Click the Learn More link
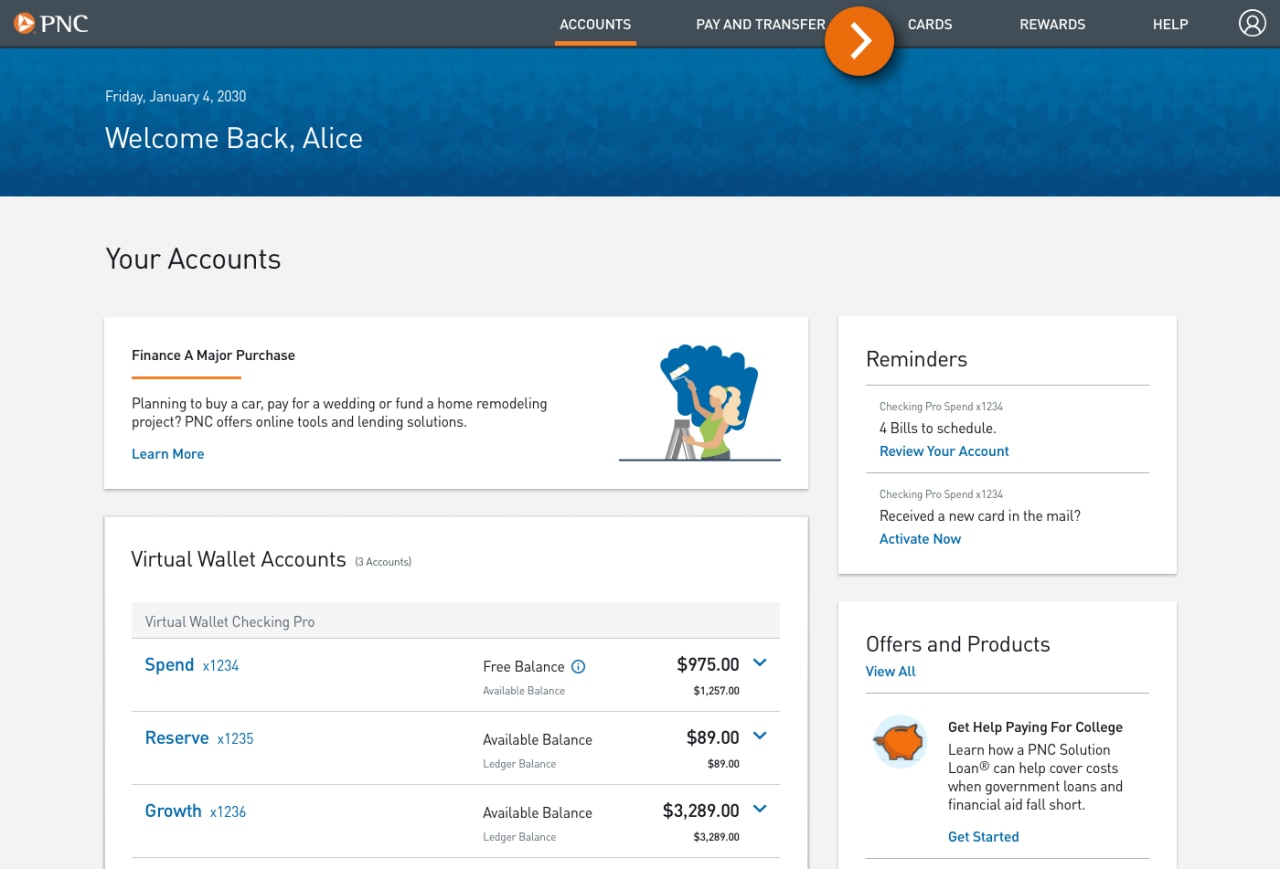The width and height of the screenshot is (1280, 869). [x=167, y=453]
